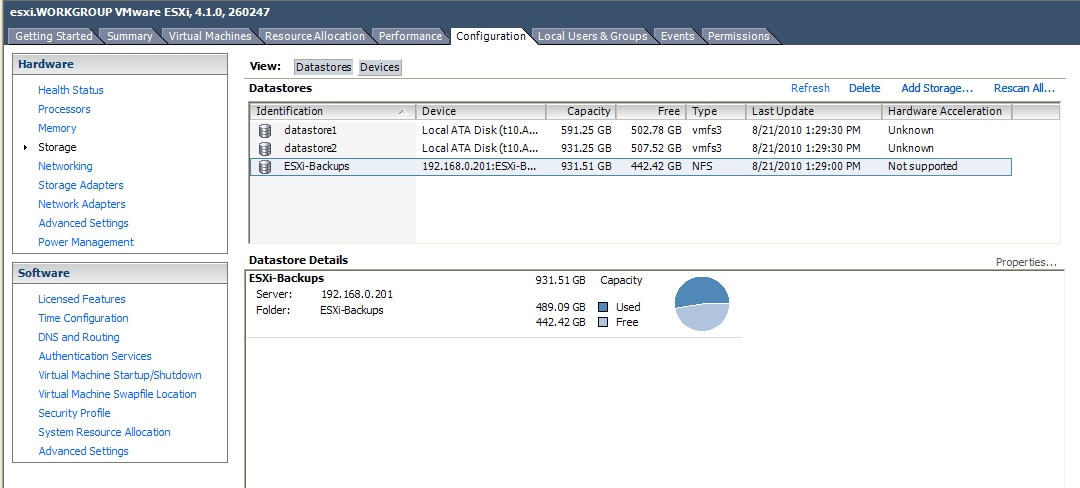1080x488 pixels.
Task: Select the ESXi-Backups row name
Action: 316,167
